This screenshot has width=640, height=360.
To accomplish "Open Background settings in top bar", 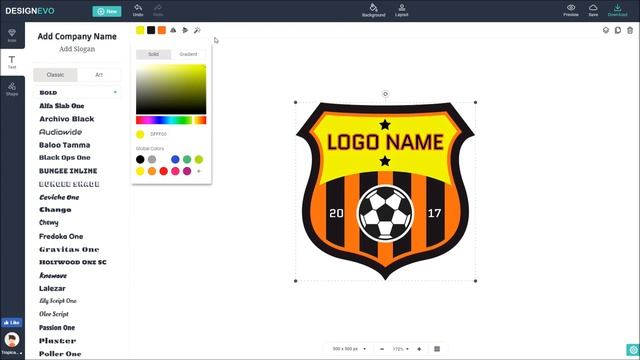I will (x=373, y=10).
